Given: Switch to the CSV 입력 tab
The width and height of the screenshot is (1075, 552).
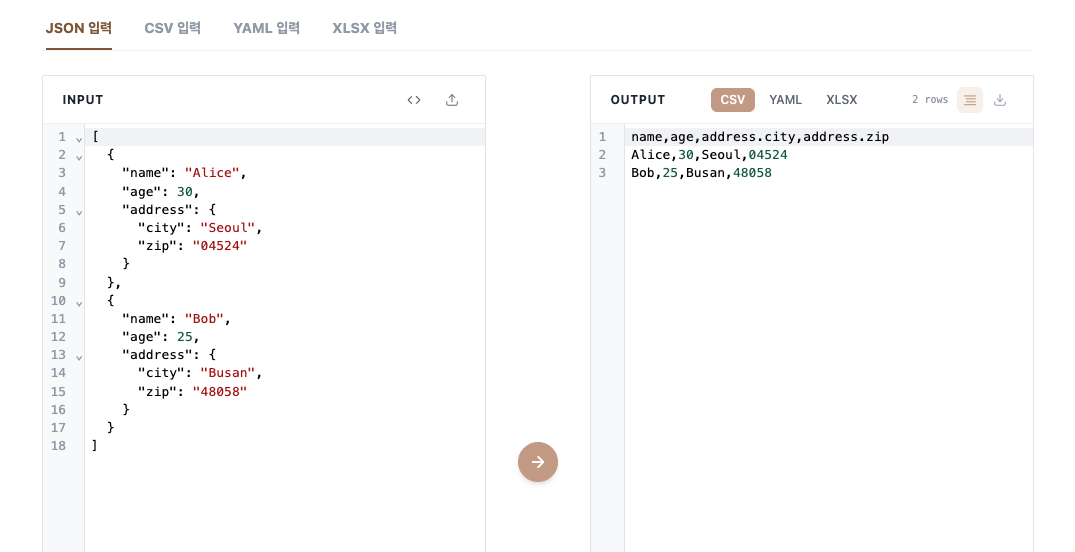Looking at the screenshot, I should click(173, 28).
